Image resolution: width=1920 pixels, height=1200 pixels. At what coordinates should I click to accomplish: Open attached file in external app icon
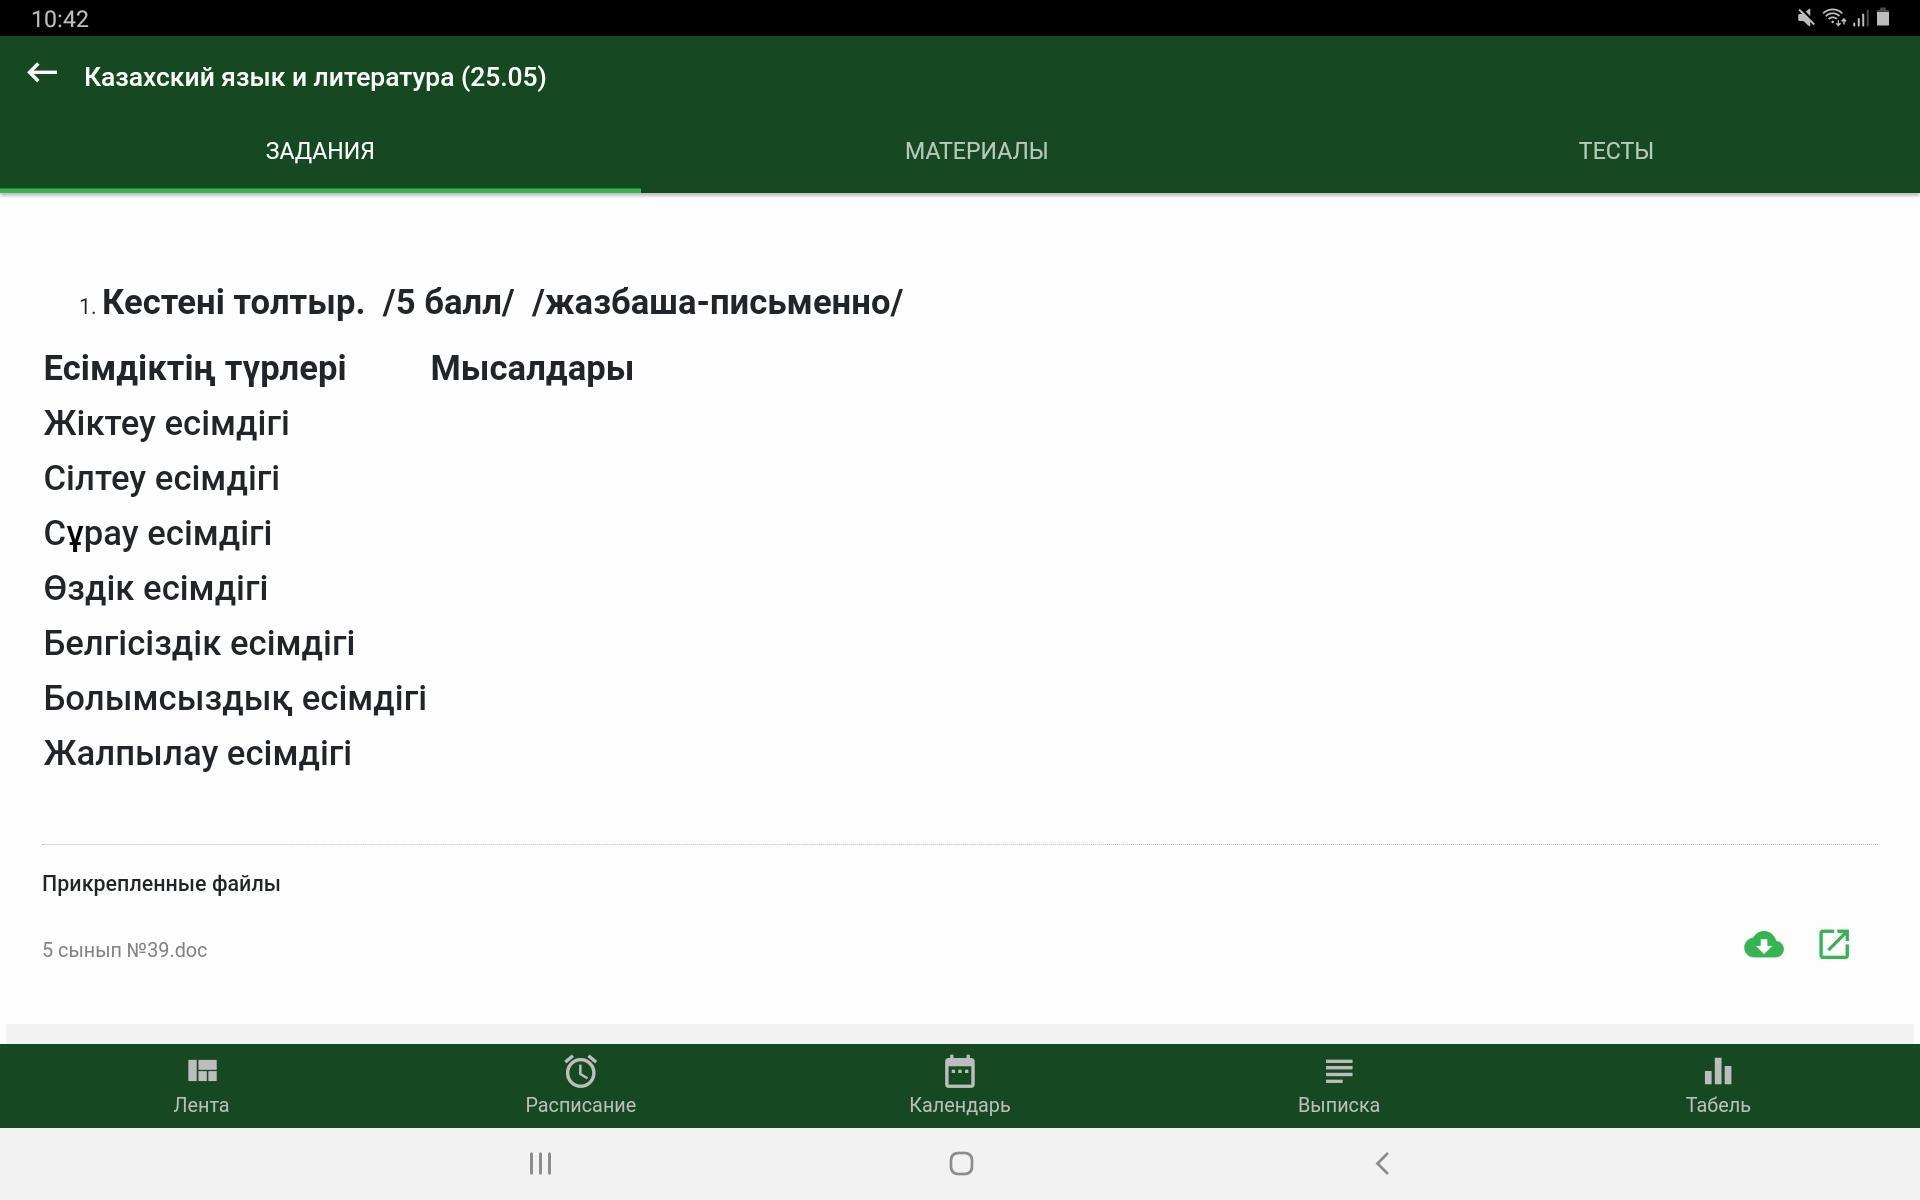coord(1833,945)
